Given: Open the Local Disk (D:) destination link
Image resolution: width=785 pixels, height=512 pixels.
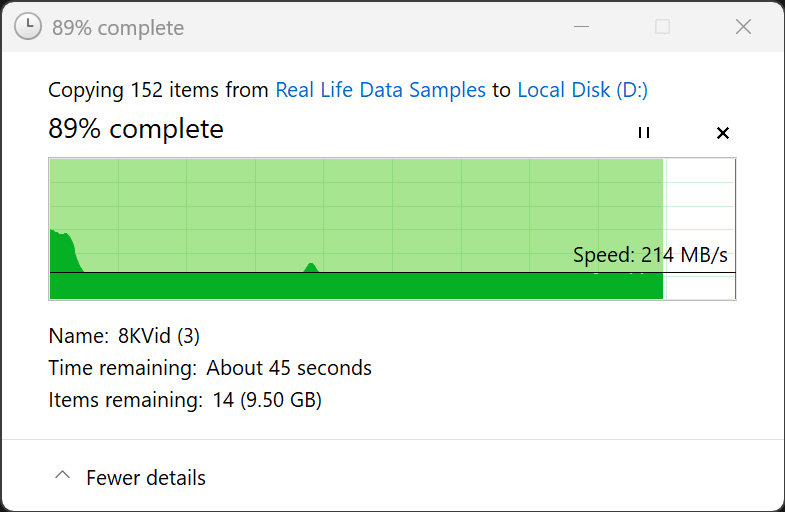Looking at the screenshot, I should click(x=582, y=90).
